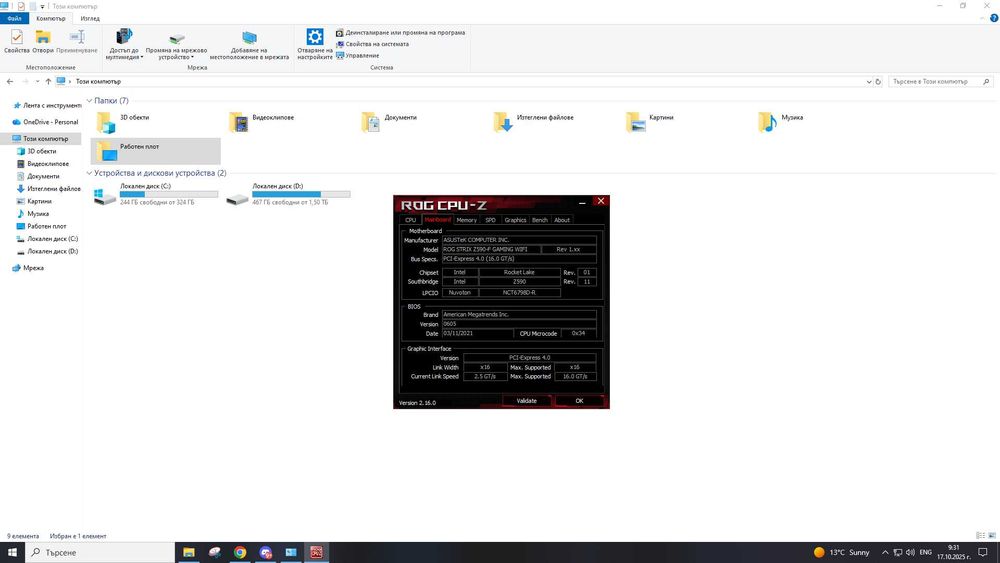
Task: Open Google Chrome from the taskbar
Action: [240, 552]
